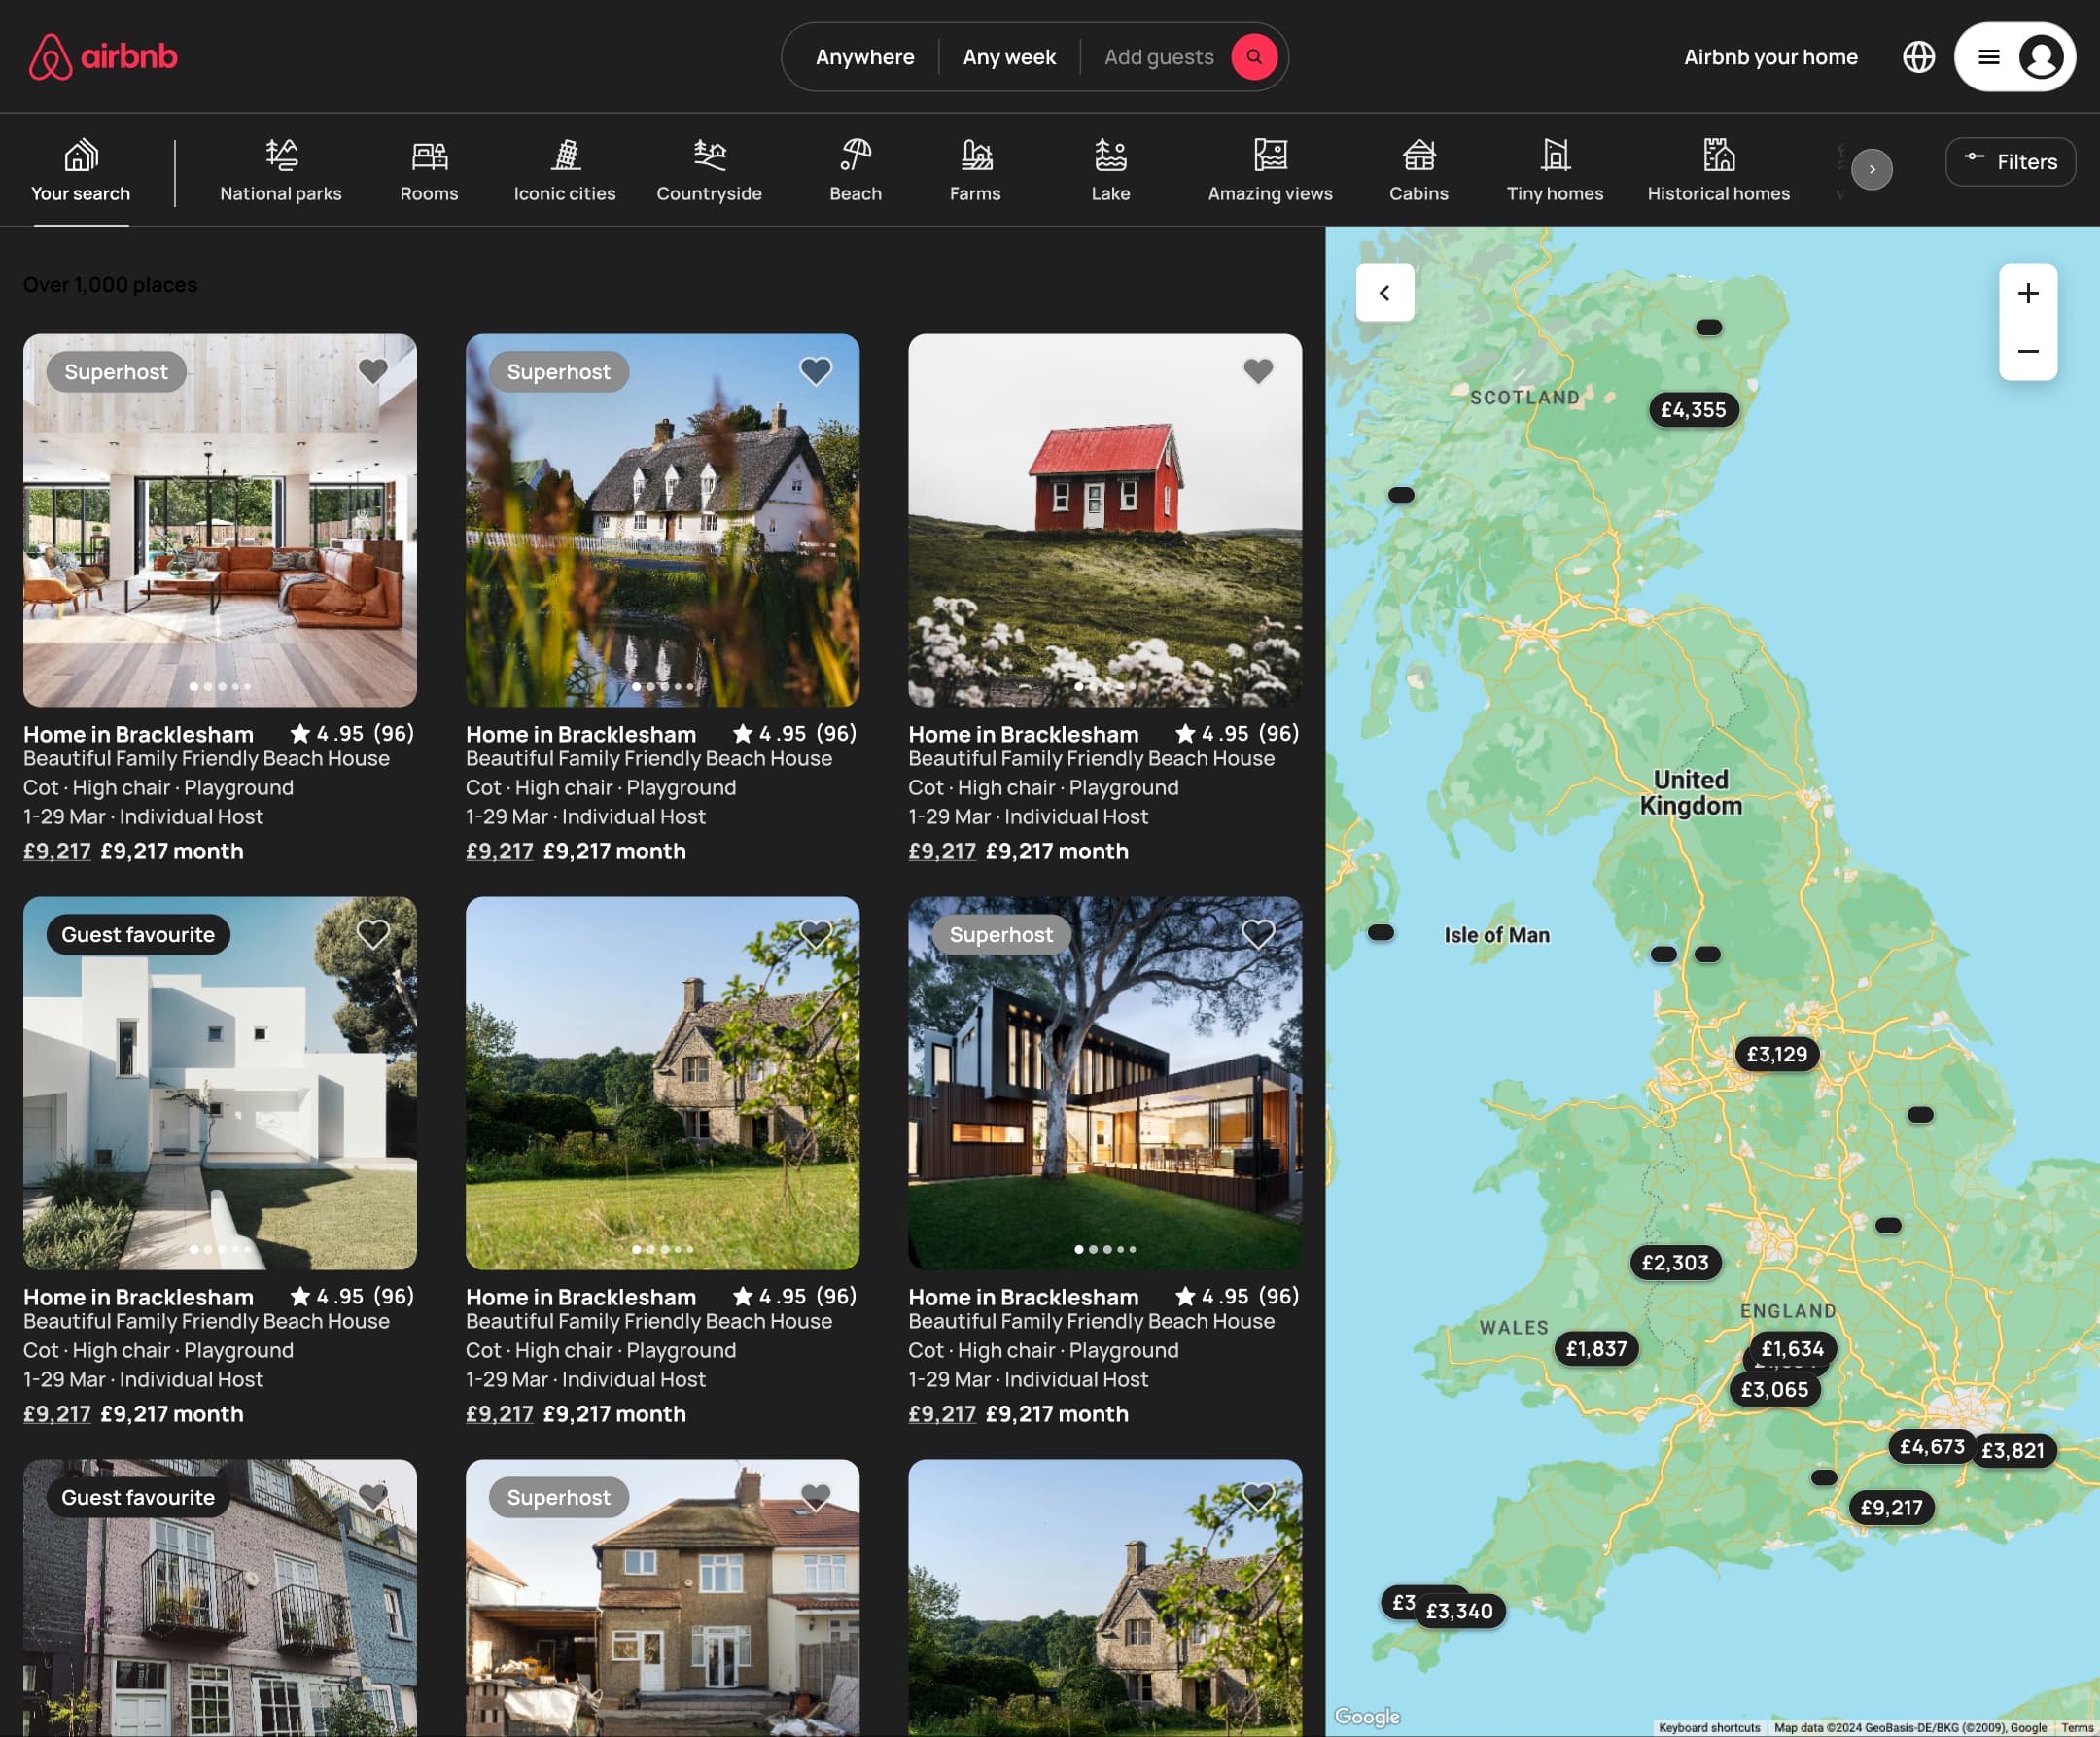Open the red house listing photo
2100x1737 pixels.
point(1105,520)
